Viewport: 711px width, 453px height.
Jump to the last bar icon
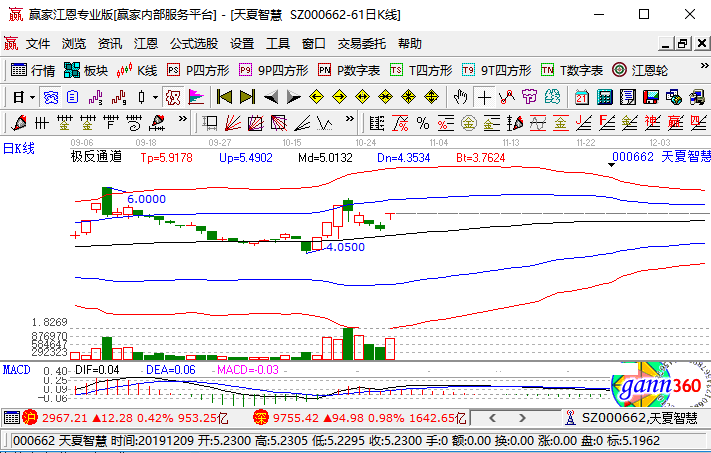click(x=247, y=97)
